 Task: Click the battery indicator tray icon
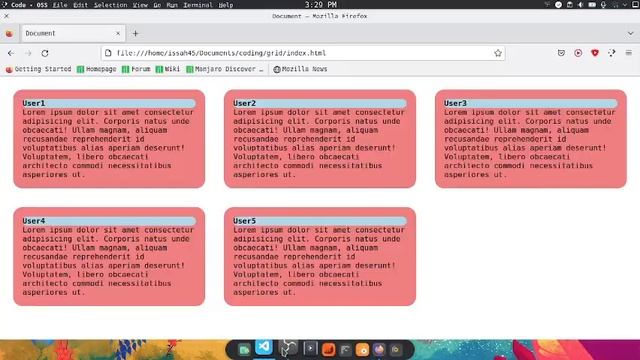[592, 5]
